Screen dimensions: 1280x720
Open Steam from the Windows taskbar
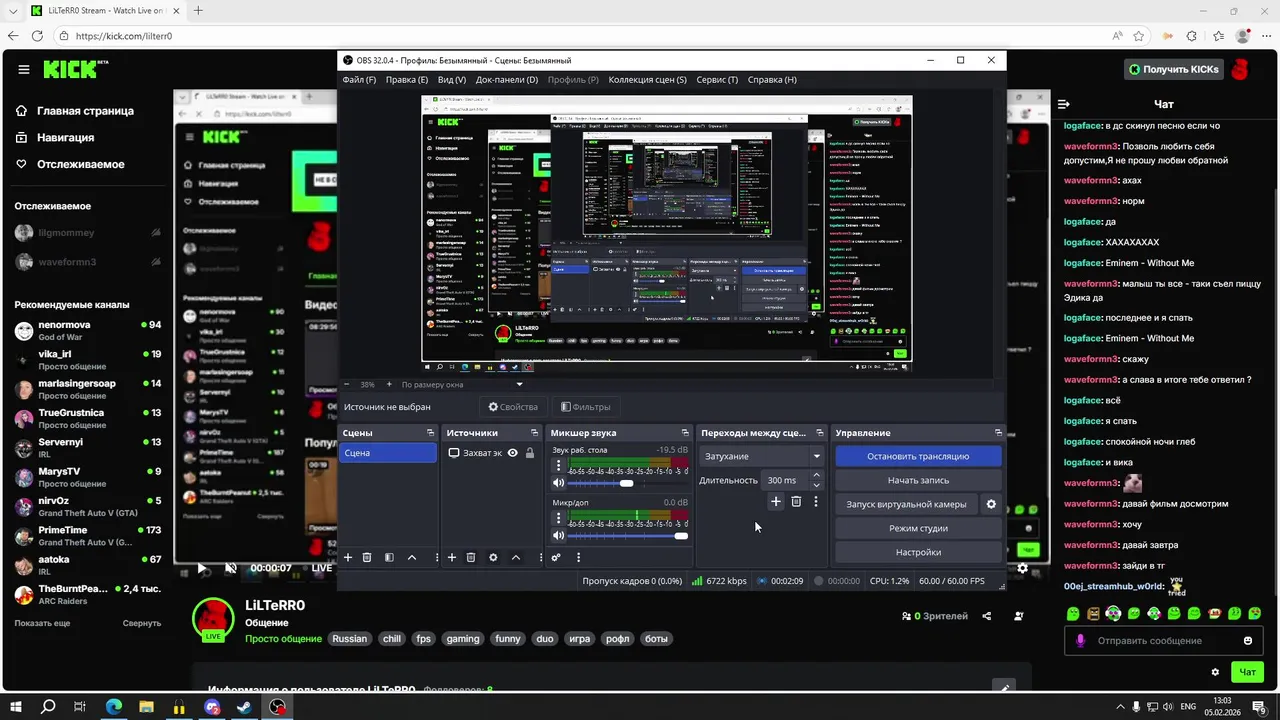244,707
